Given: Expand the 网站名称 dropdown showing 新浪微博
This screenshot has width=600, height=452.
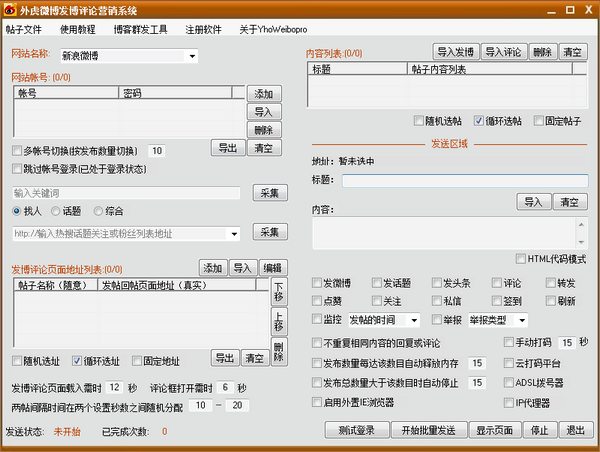Looking at the screenshot, I should point(191,55).
